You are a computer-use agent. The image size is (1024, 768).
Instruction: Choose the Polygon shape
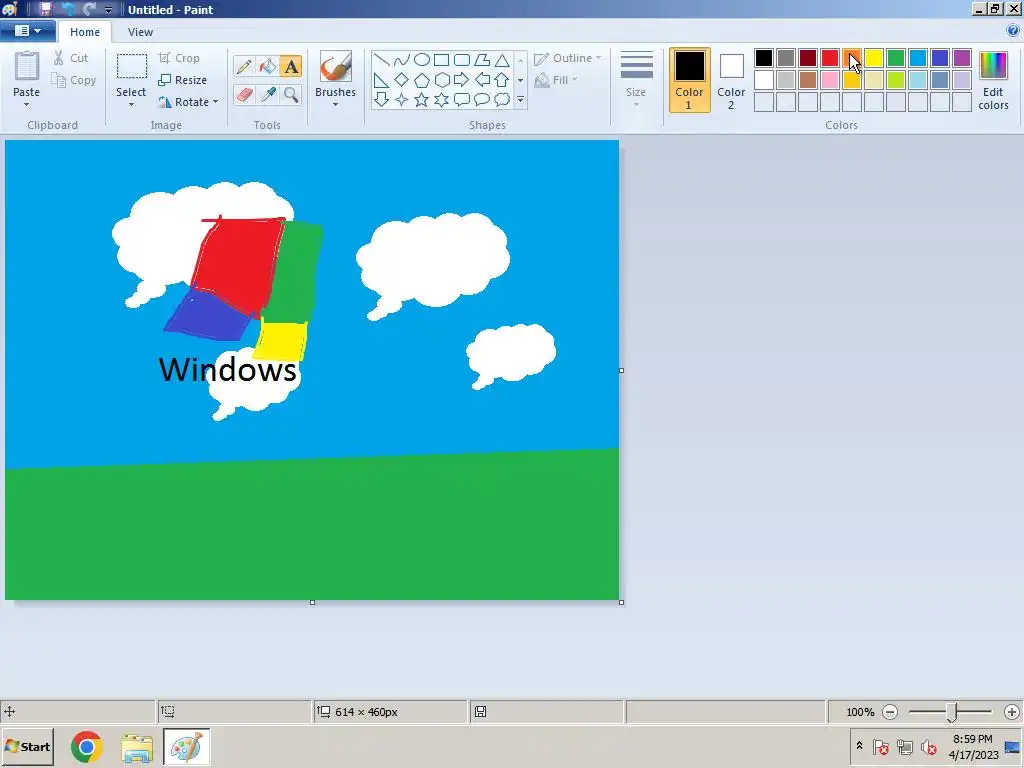pyautogui.click(x=482, y=60)
